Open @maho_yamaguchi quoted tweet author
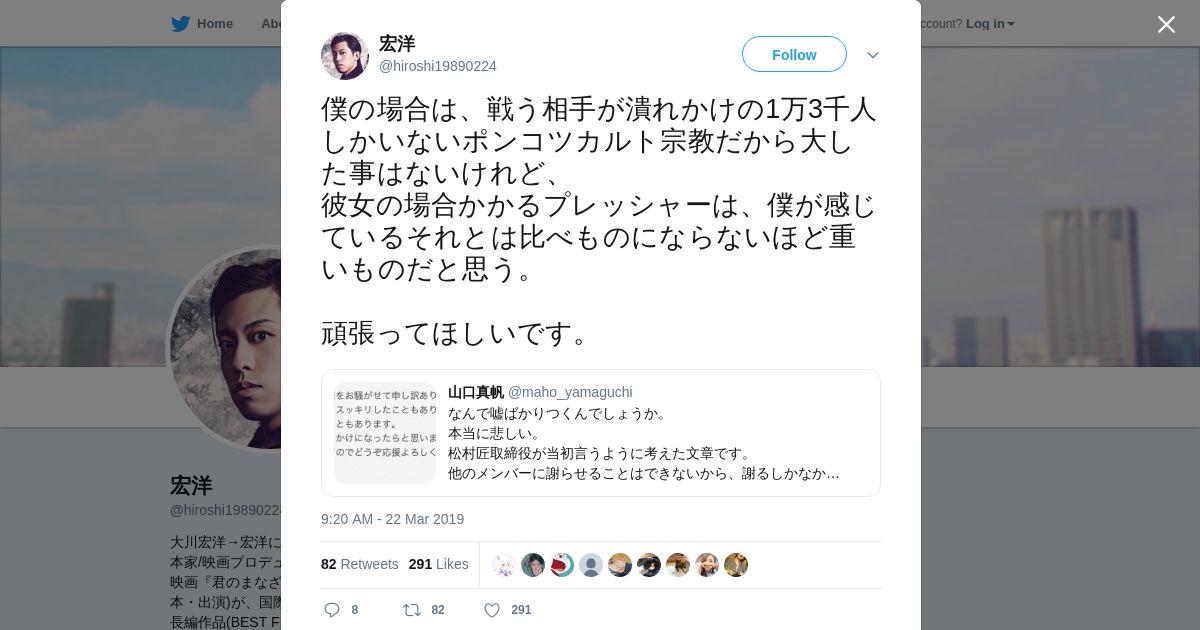The height and width of the screenshot is (630, 1200). tap(540, 392)
